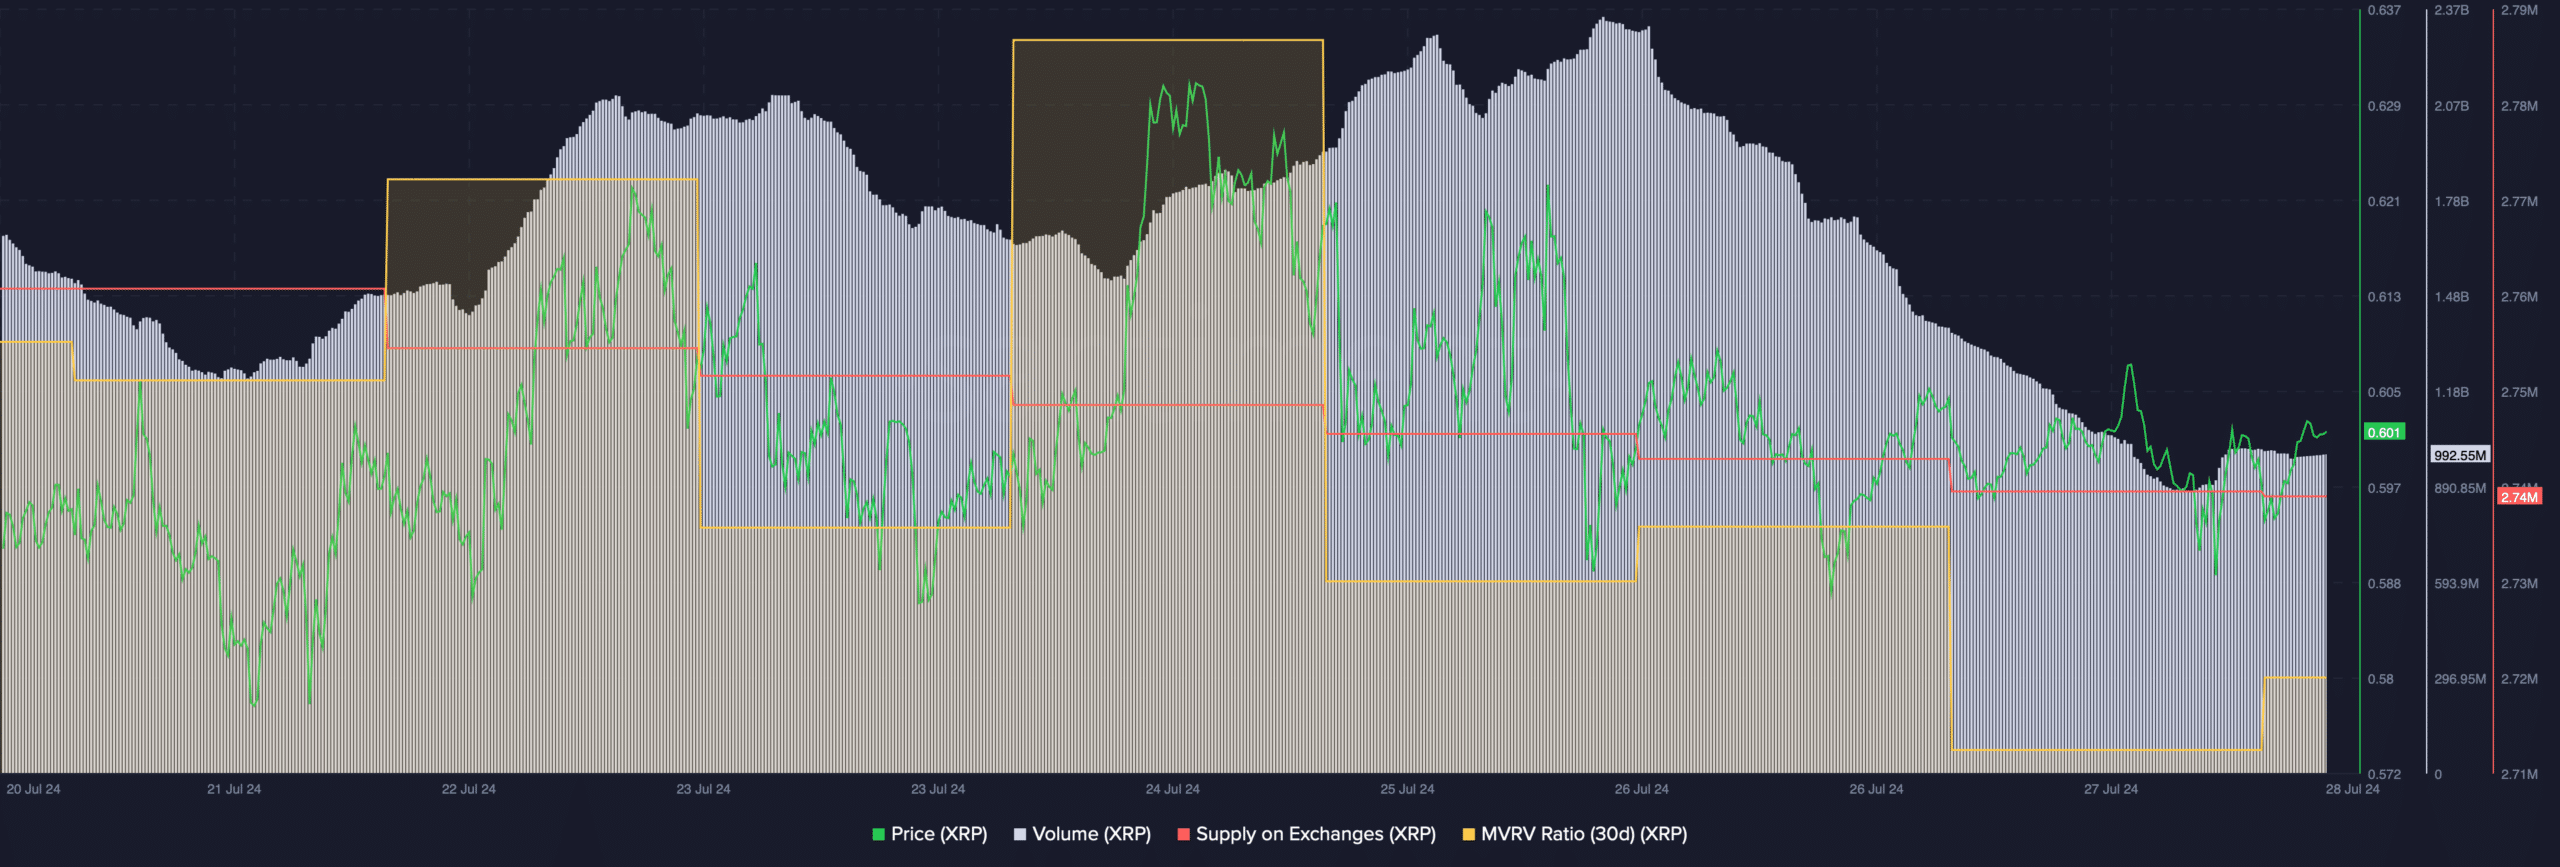Select the 24 Jul 24 date label
The image size is (2560, 867).
tap(1173, 789)
